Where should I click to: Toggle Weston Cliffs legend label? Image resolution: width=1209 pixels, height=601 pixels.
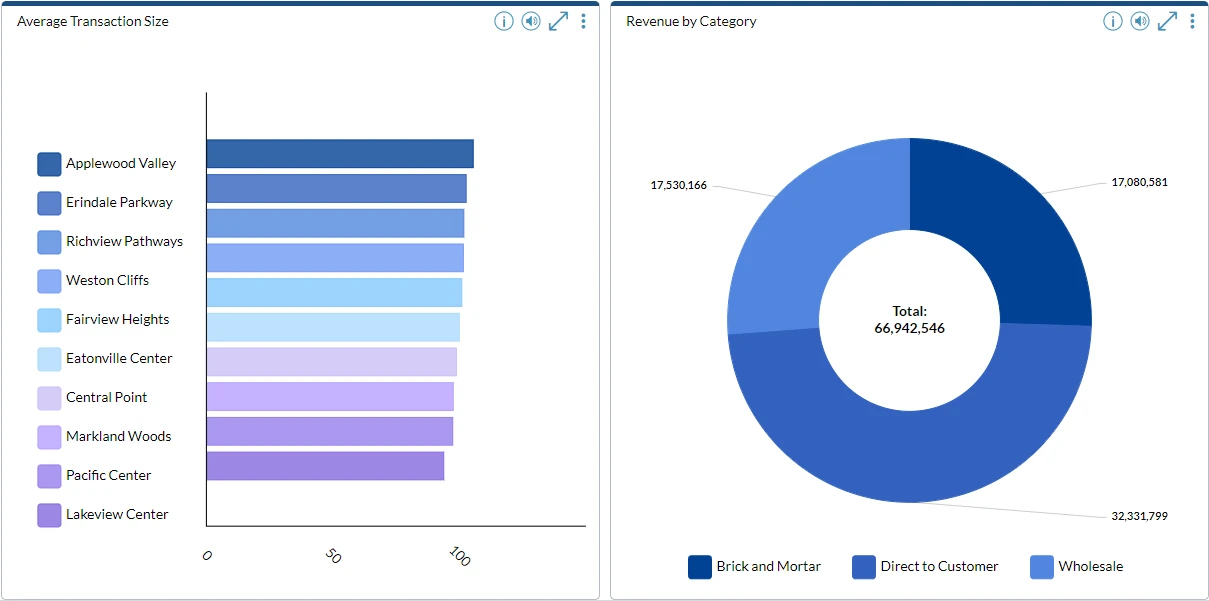(x=107, y=280)
